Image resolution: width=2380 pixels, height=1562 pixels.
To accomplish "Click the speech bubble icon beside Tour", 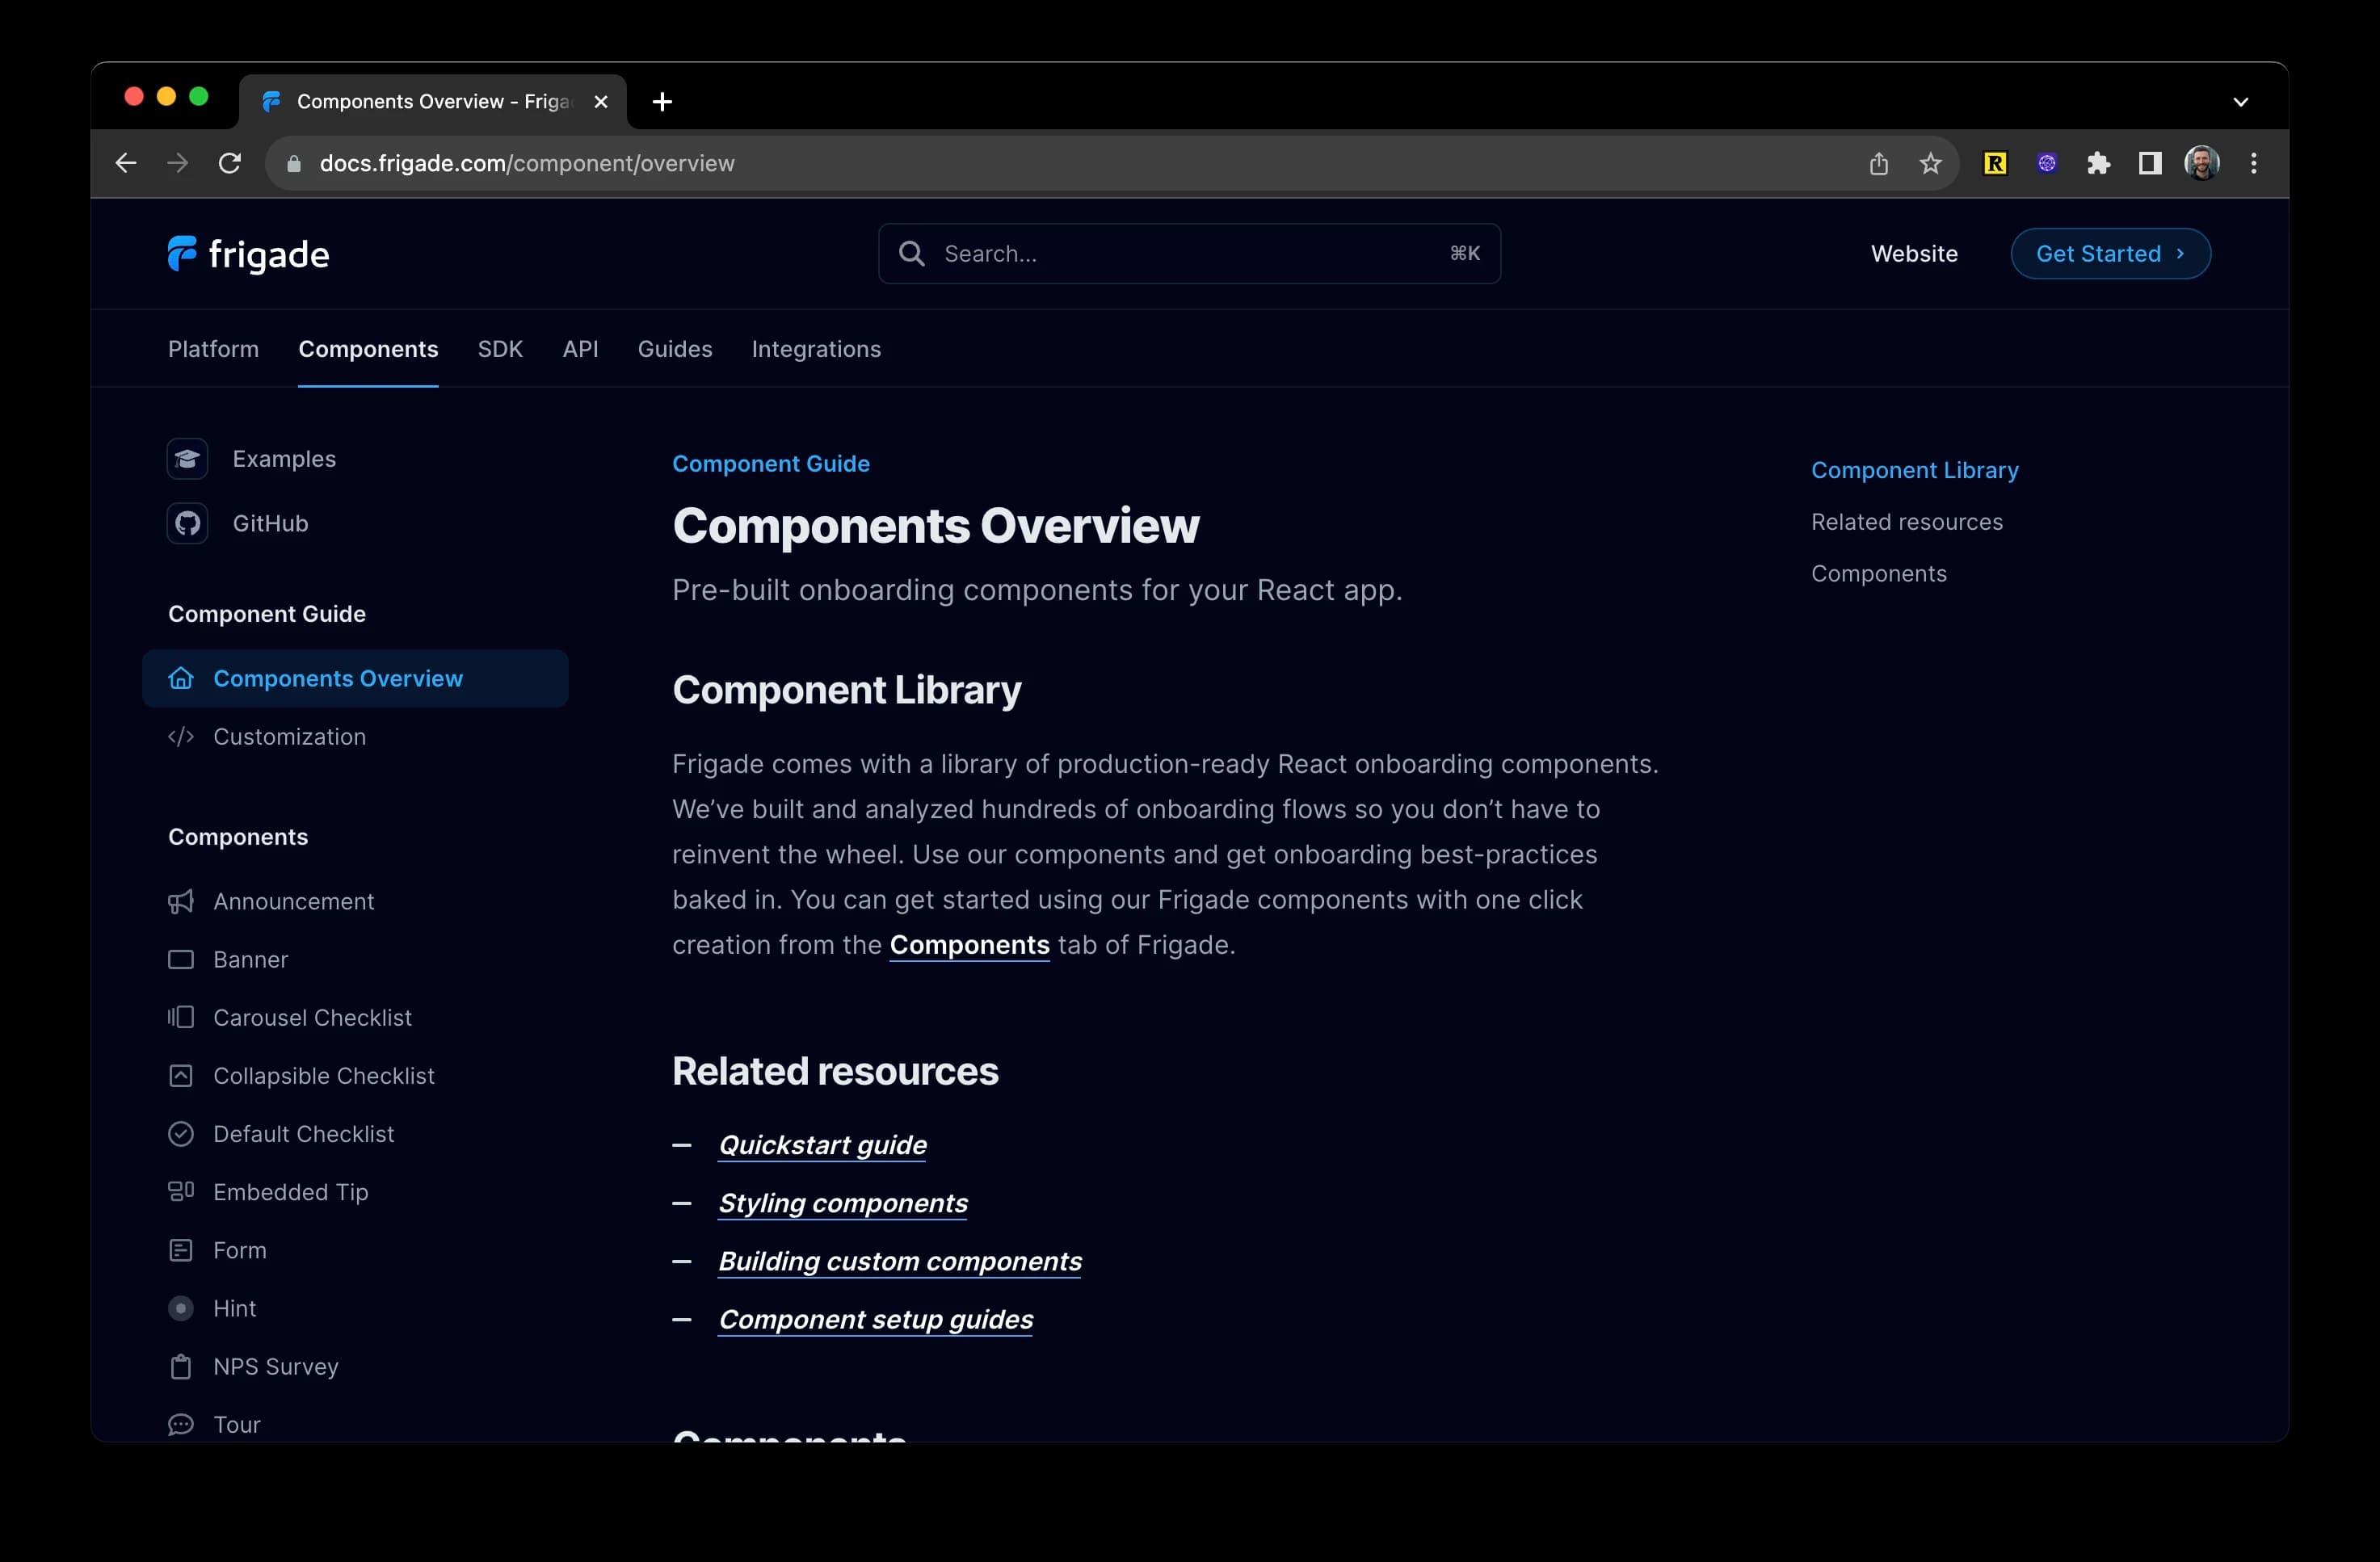I will [181, 1424].
